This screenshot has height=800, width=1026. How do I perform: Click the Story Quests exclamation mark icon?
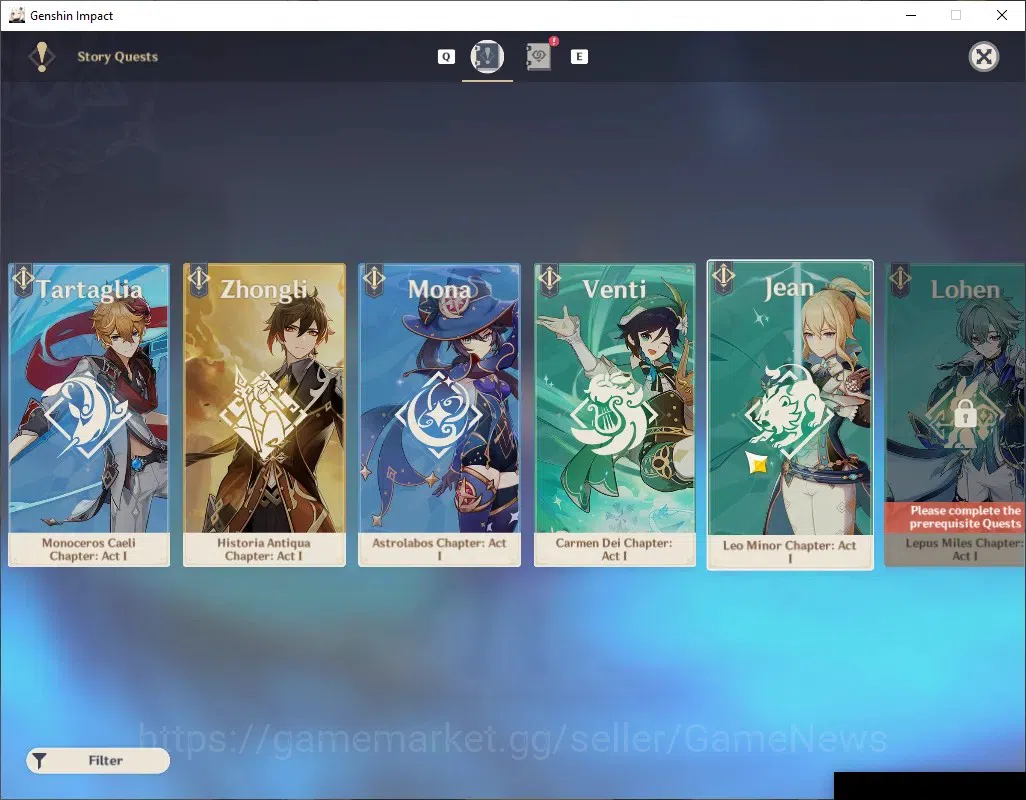[42, 57]
